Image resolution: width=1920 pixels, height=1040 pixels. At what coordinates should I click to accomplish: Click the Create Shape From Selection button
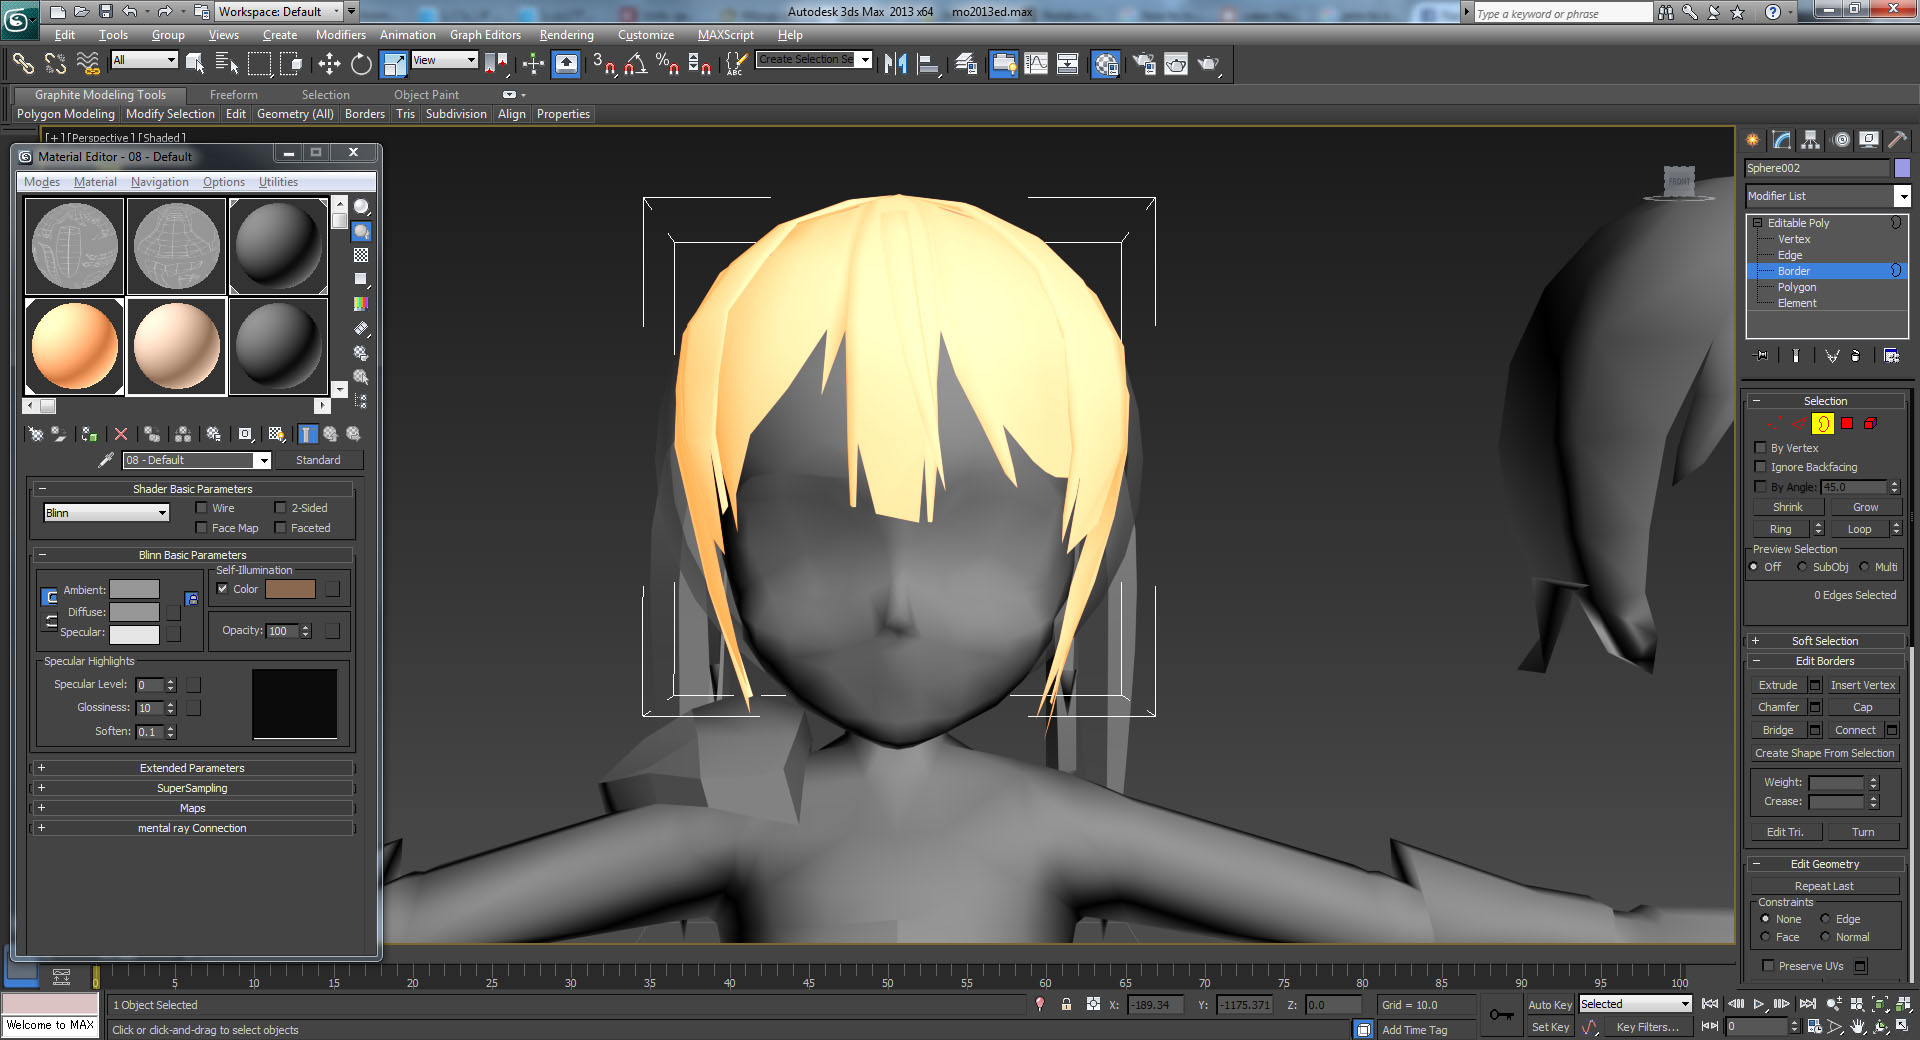coord(1824,753)
